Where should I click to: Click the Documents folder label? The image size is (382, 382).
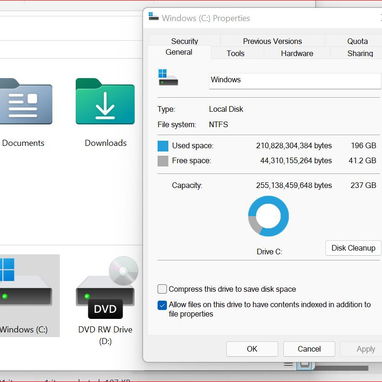[23, 143]
